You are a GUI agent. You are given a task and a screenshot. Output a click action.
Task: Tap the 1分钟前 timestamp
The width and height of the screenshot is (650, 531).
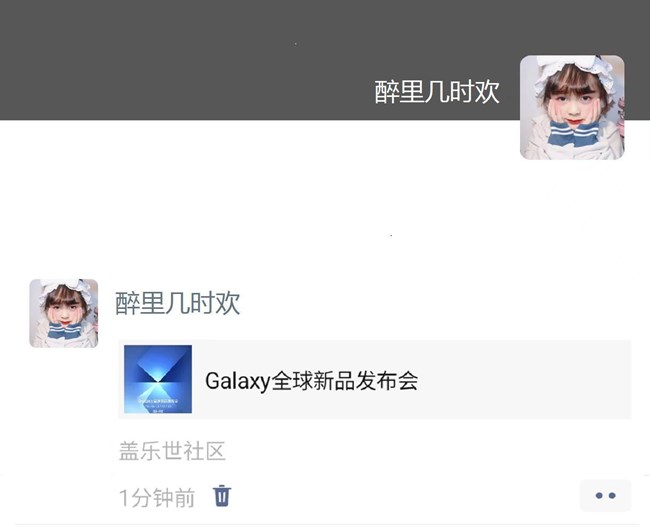click(157, 497)
